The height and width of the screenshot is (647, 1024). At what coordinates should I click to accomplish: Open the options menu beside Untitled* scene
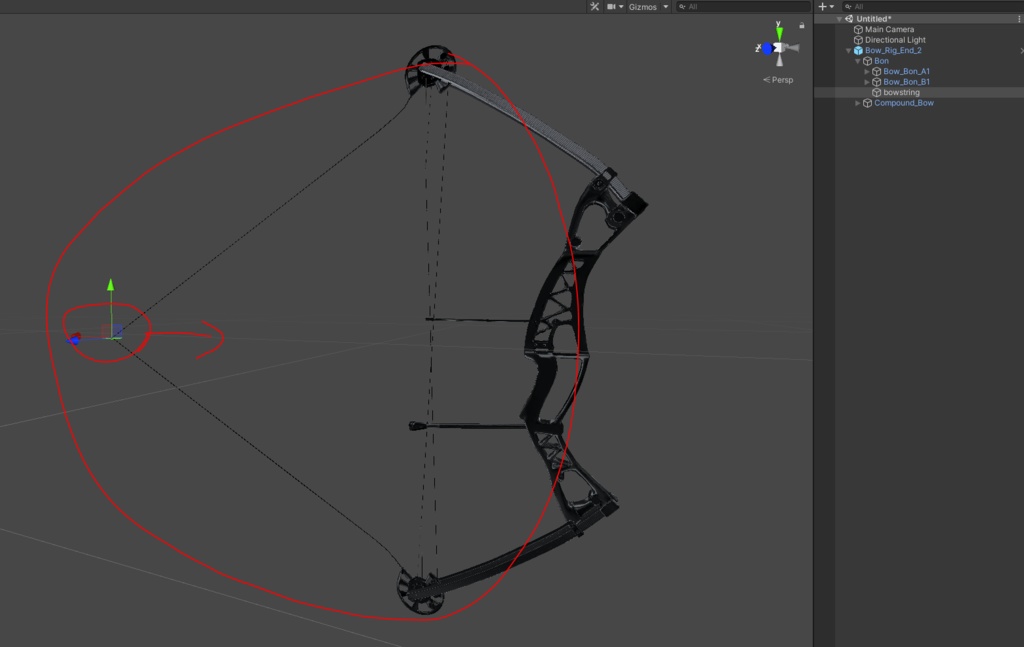(x=1018, y=18)
